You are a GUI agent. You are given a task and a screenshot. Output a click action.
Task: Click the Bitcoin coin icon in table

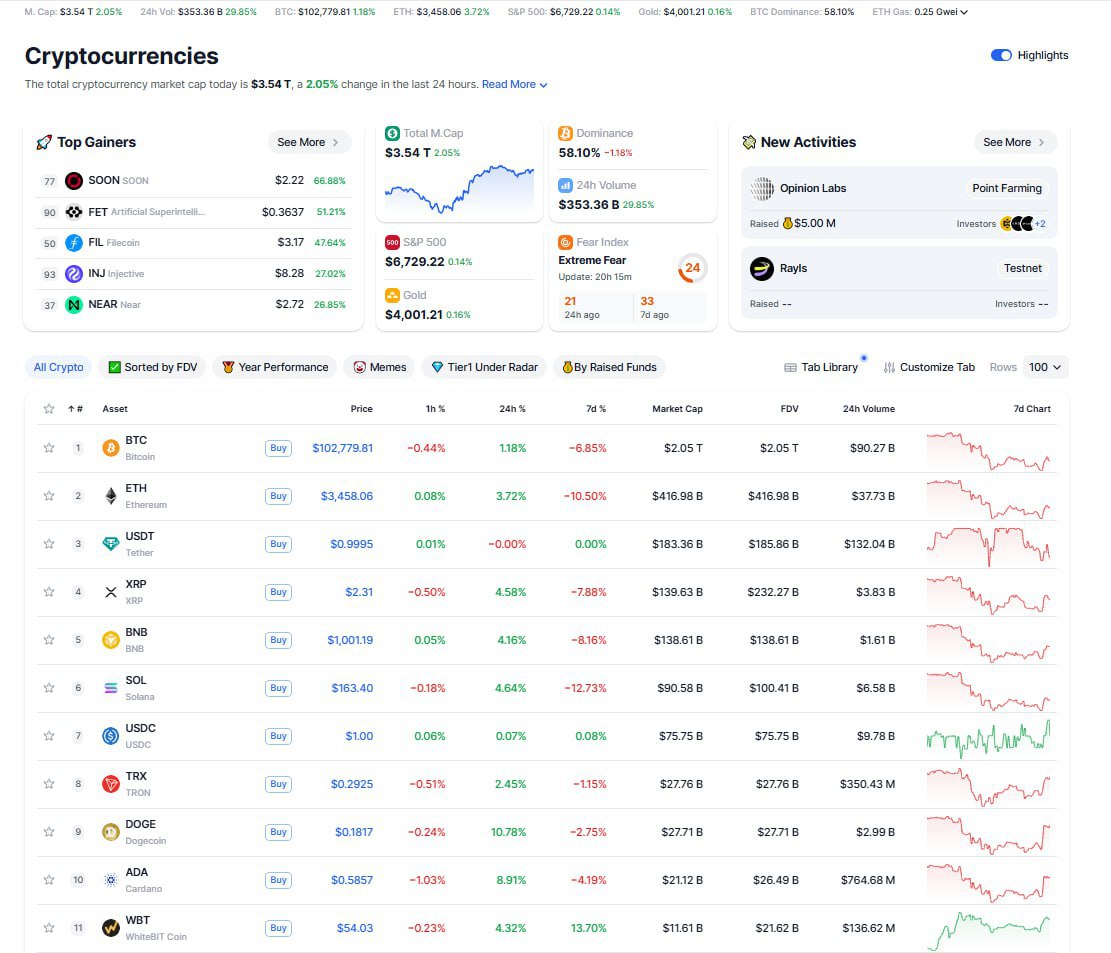pos(111,448)
